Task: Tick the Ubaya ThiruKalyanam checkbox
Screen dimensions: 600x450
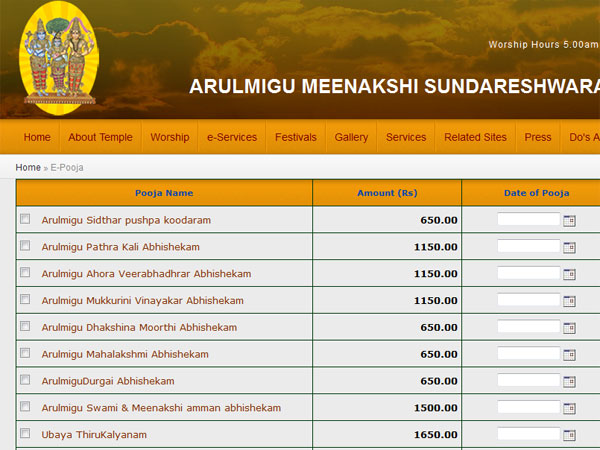Action: click(25, 433)
